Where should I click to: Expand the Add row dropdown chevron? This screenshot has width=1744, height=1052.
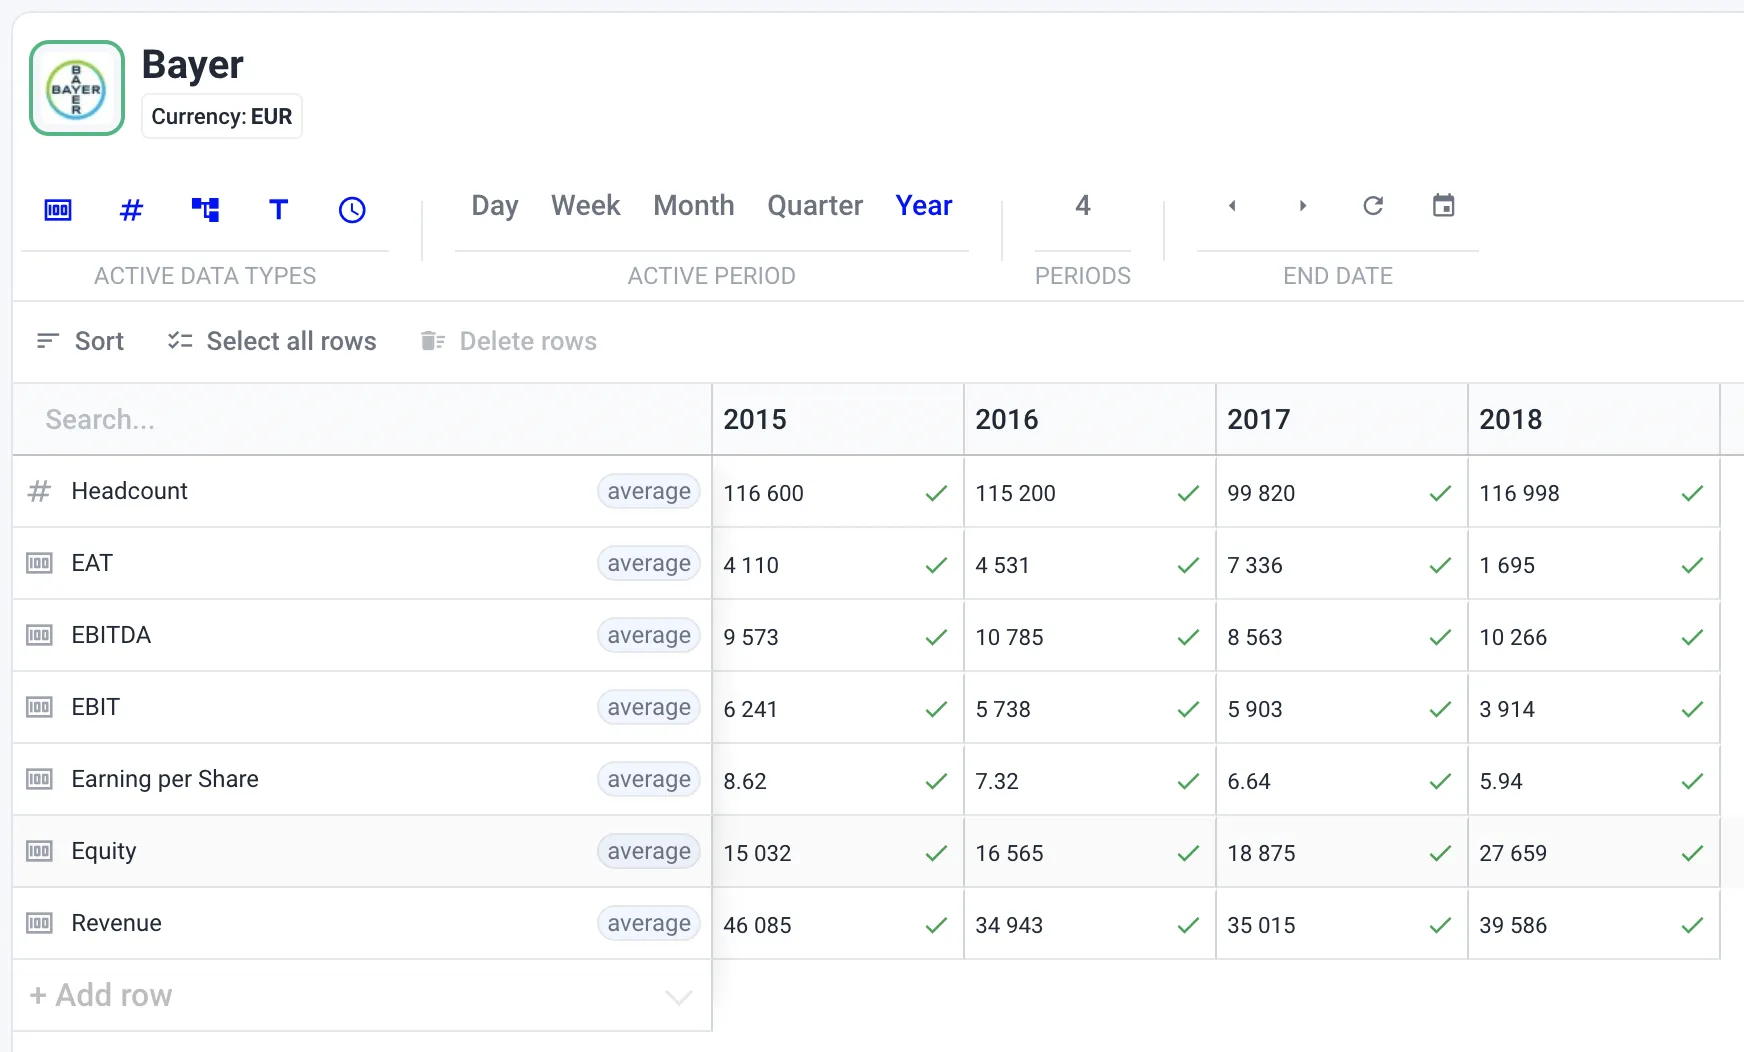click(x=679, y=997)
